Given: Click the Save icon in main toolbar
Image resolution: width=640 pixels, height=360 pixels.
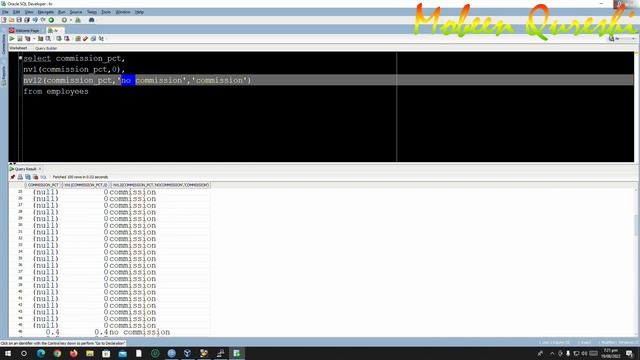Looking at the screenshot, I should pos(19,20).
